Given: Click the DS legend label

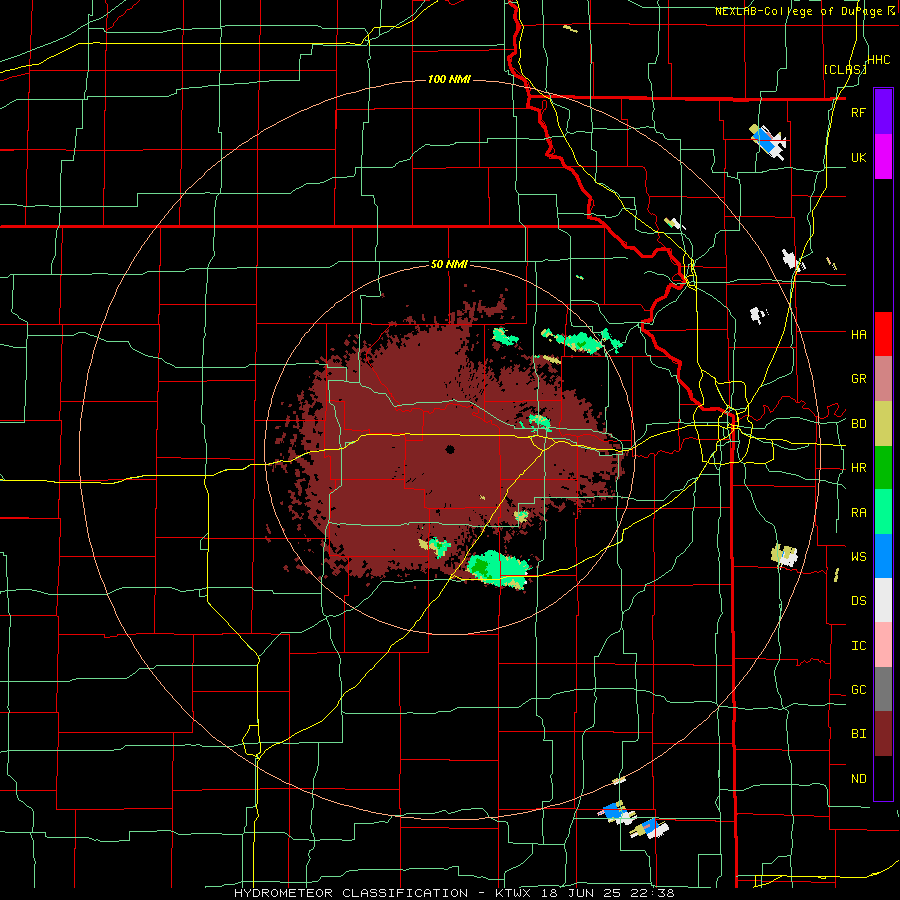Looking at the screenshot, I should point(858,600).
